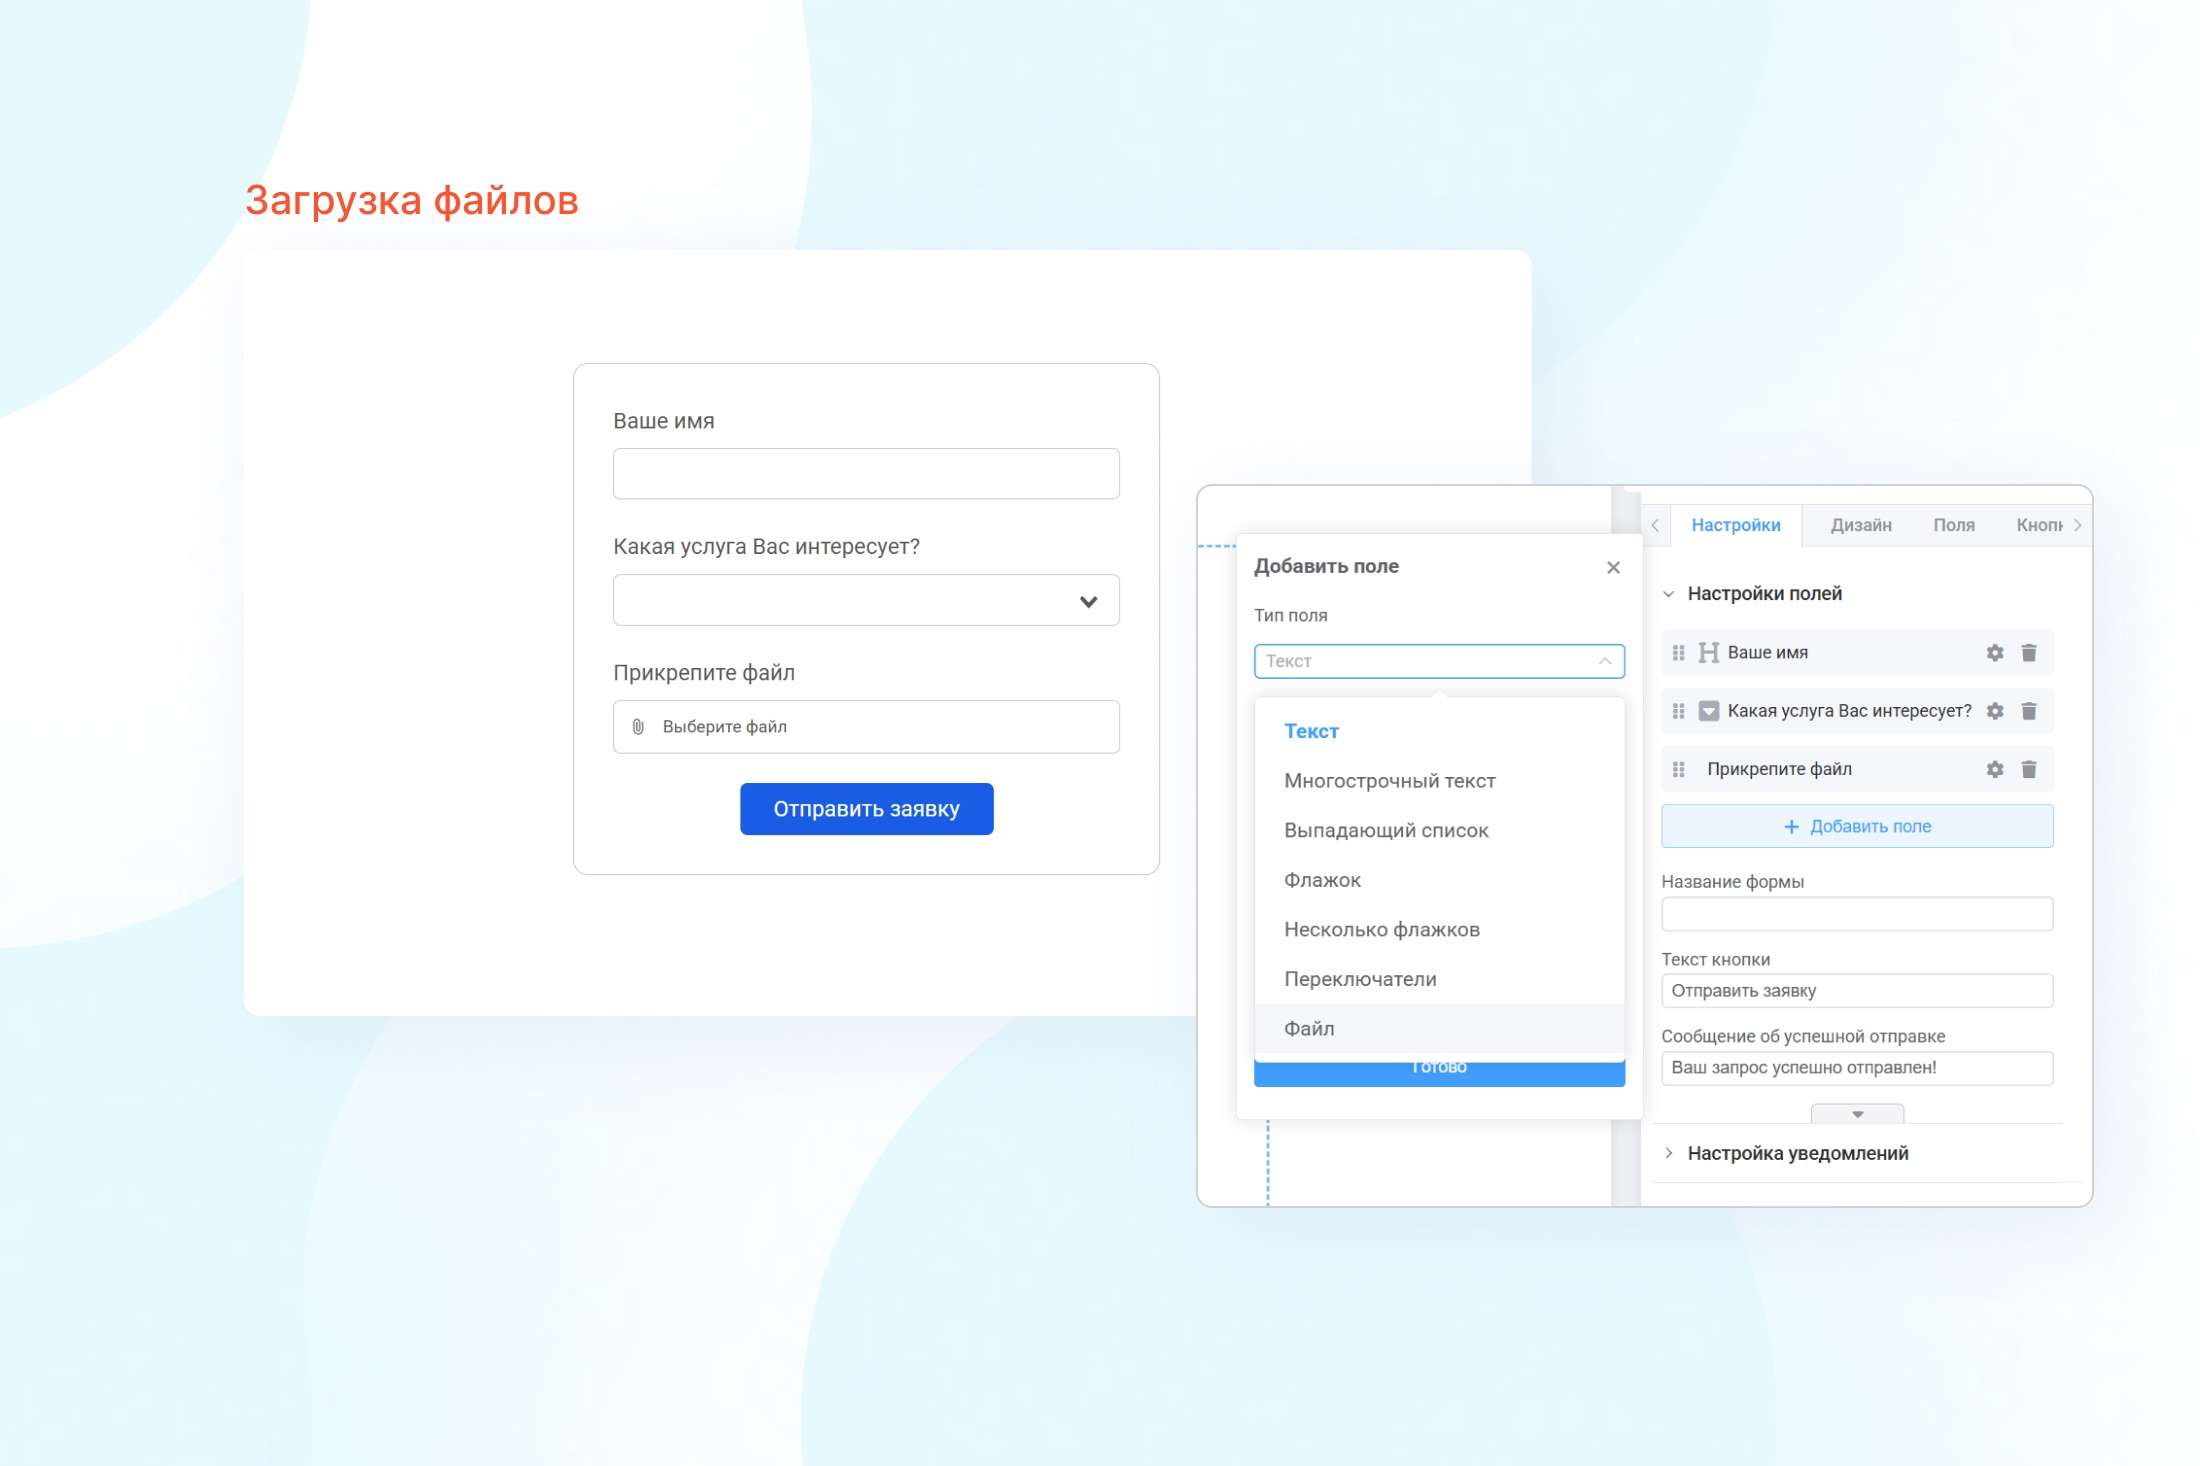2200x1466 pixels.
Task: Open gear settings for Прикрепите файл field
Action: point(1994,769)
